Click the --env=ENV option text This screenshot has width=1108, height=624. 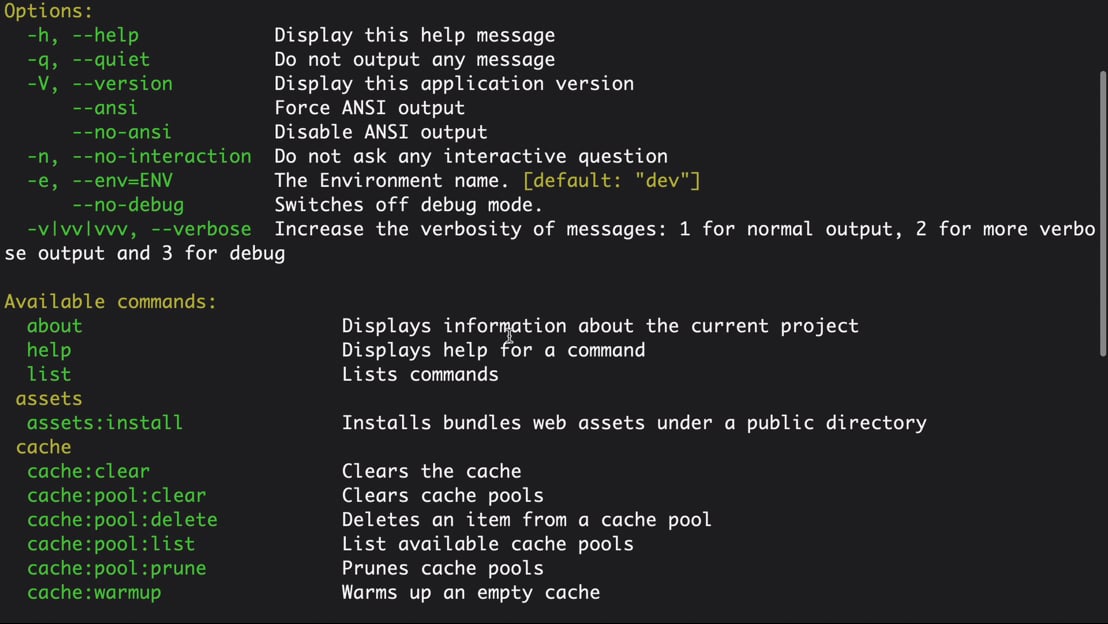point(122,181)
